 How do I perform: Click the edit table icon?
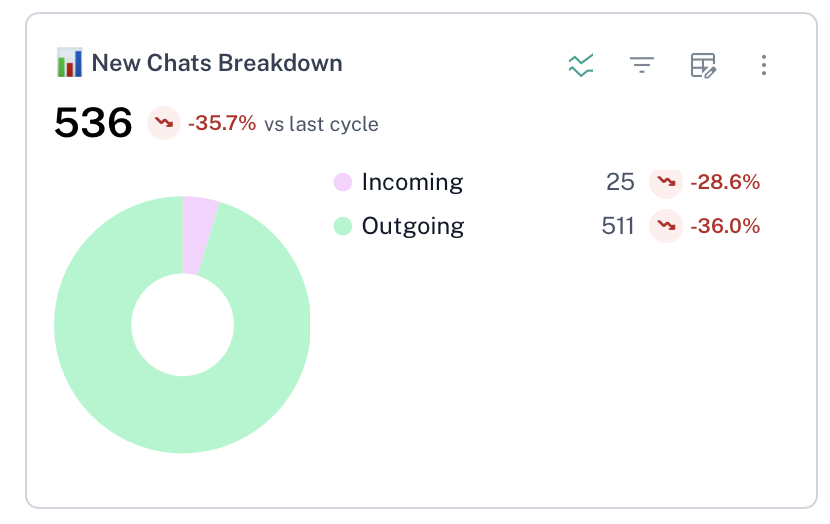point(704,66)
